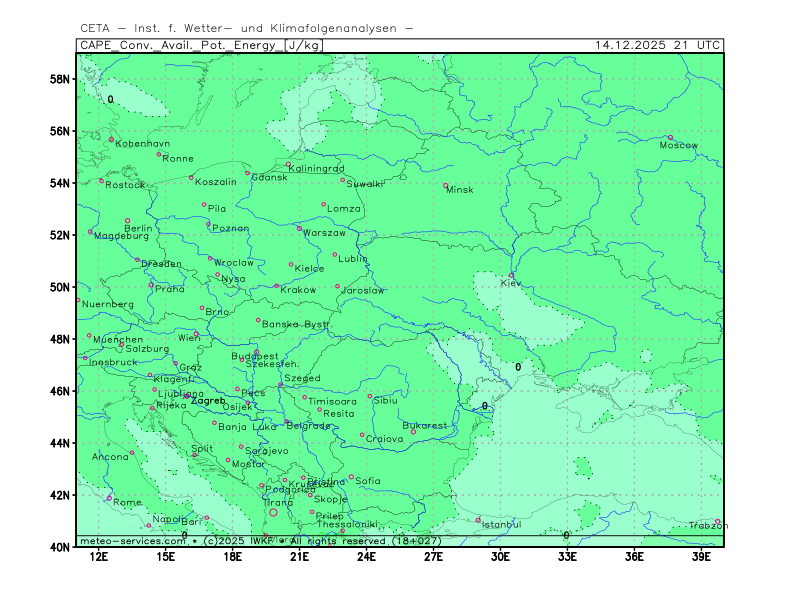
Task: Select the Kaliningrad city marker
Action: (288, 165)
